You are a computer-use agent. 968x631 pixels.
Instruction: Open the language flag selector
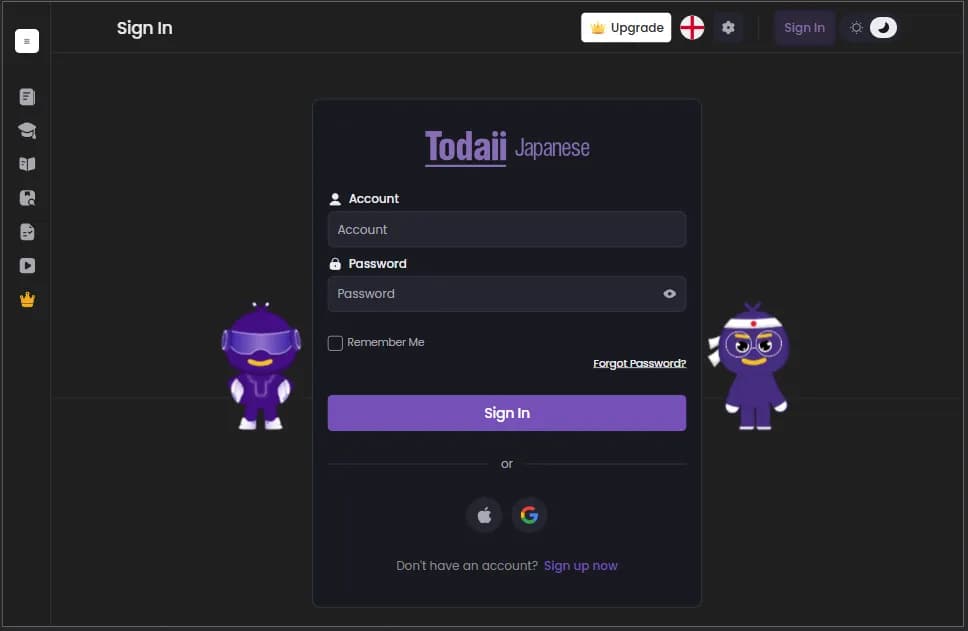(x=692, y=28)
